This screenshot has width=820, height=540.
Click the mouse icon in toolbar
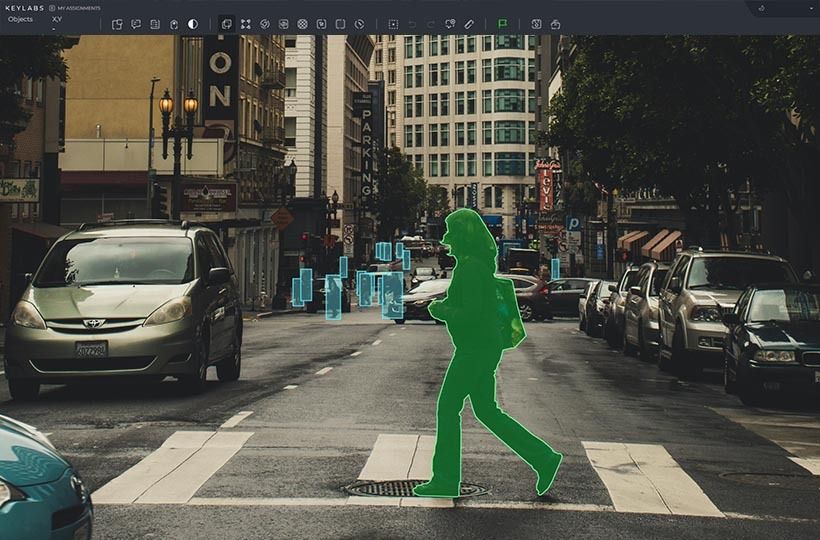coord(174,24)
